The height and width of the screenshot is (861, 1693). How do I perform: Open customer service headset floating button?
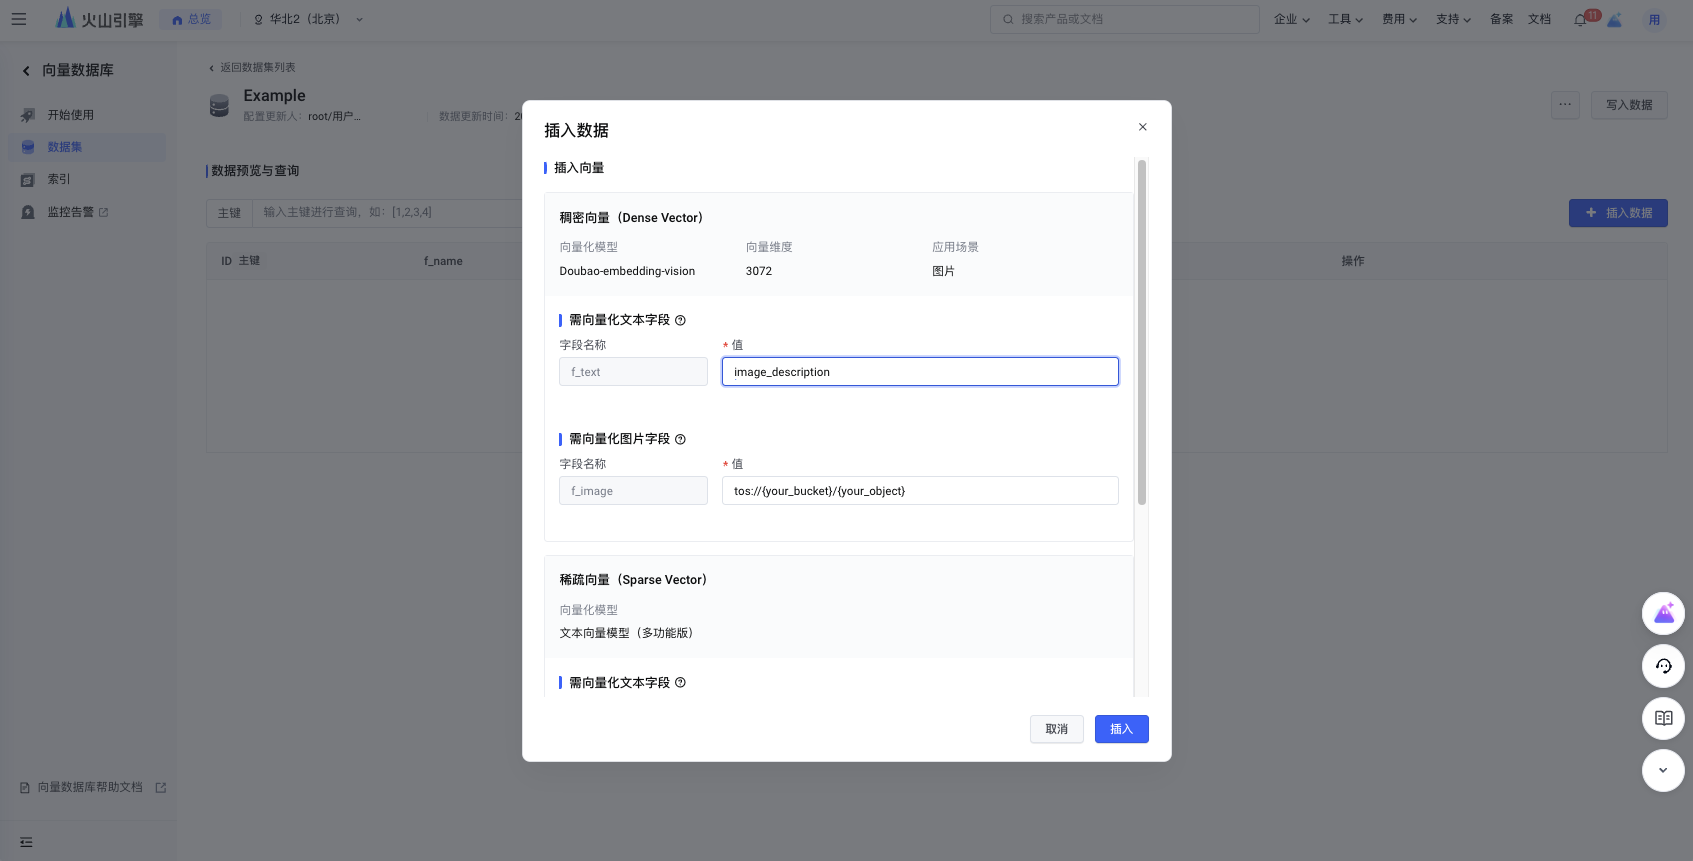coord(1663,666)
